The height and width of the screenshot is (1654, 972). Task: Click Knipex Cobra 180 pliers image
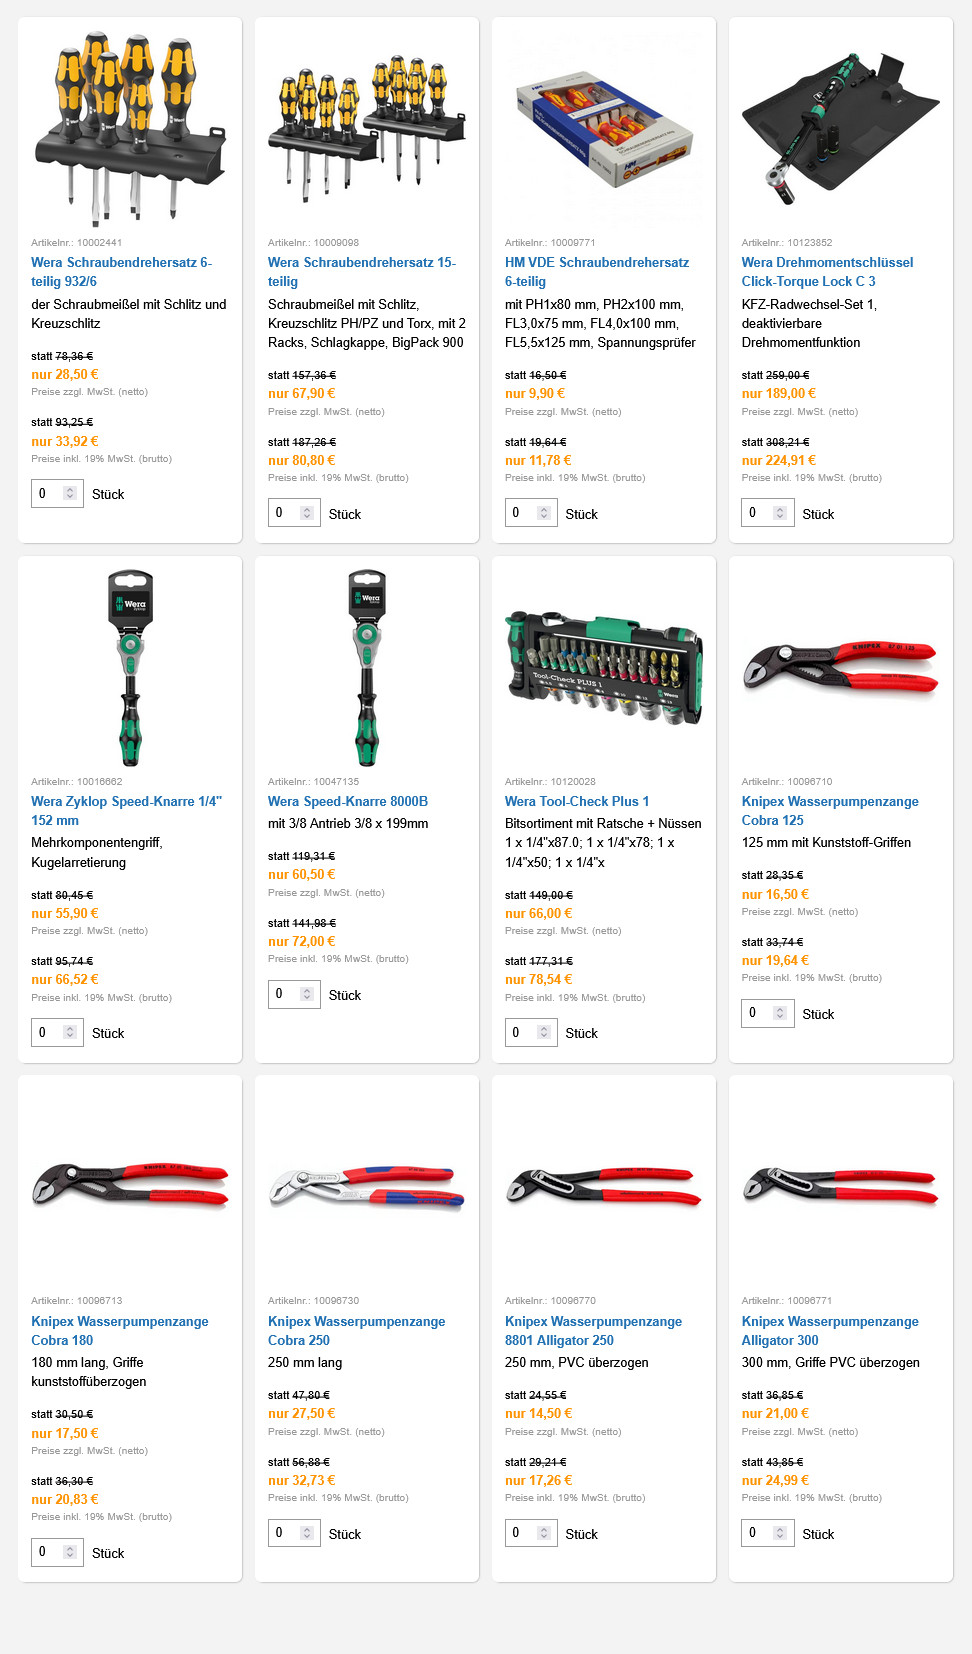(x=130, y=1184)
